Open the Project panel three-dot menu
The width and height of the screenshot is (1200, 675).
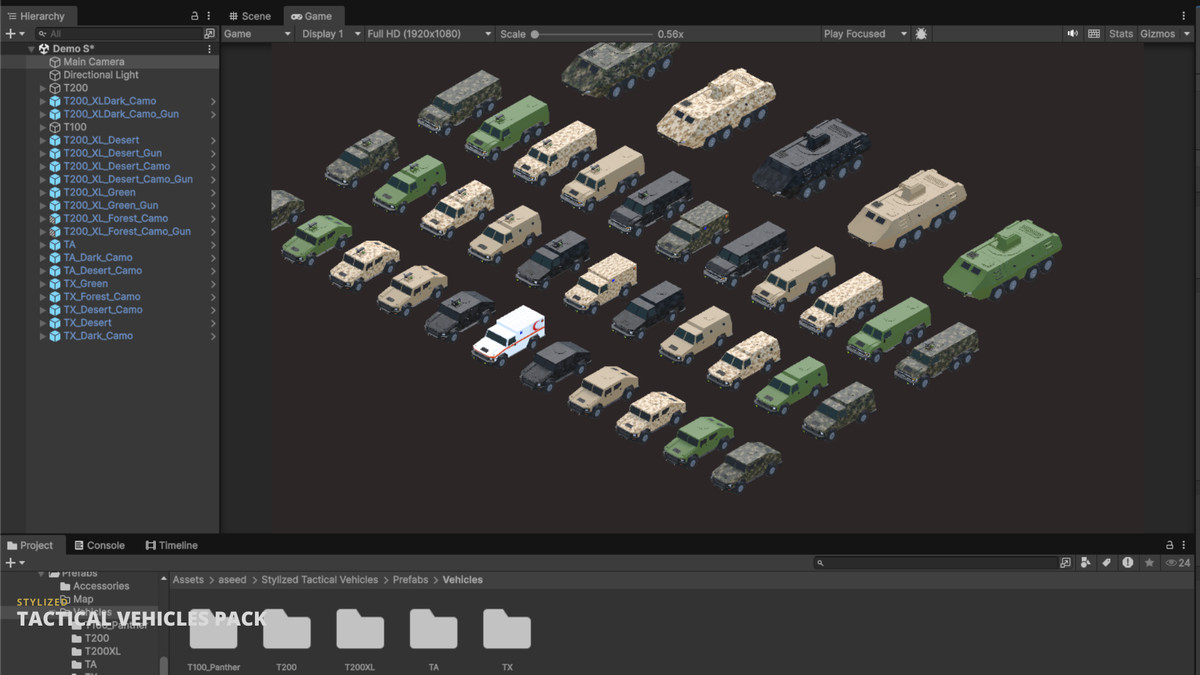(1185, 545)
